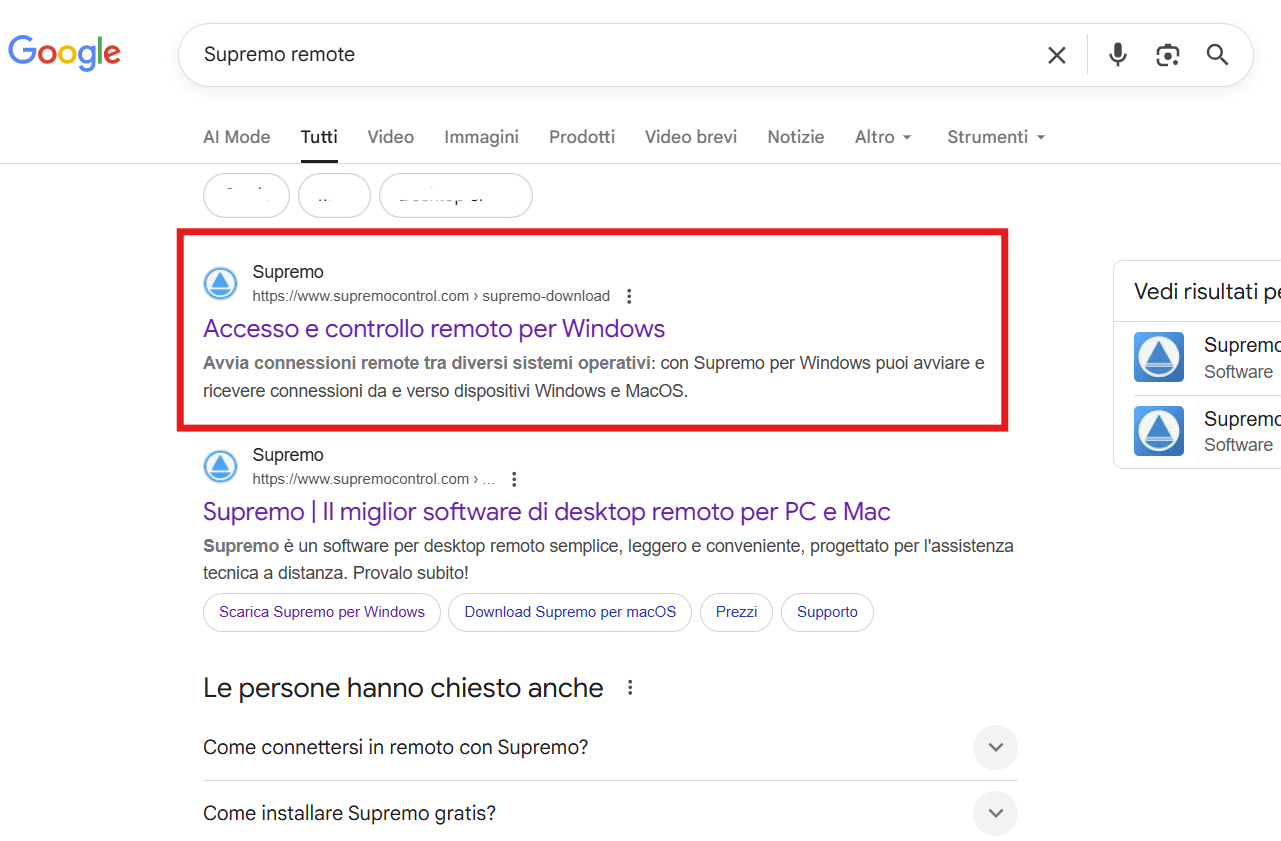Click the magnifying glass search icon
Image resolution: width=1281 pixels, height=841 pixels.
pos(1217,55)
